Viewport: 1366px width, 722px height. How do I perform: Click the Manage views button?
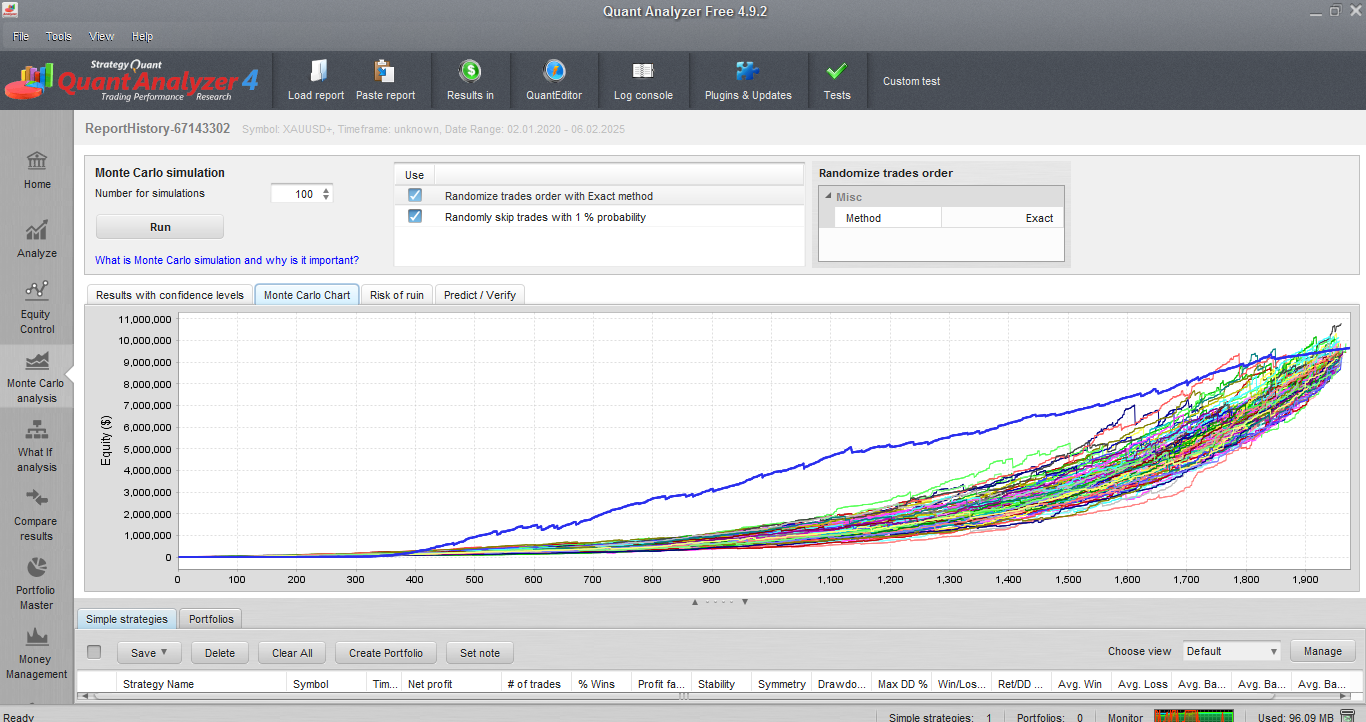1323,651
